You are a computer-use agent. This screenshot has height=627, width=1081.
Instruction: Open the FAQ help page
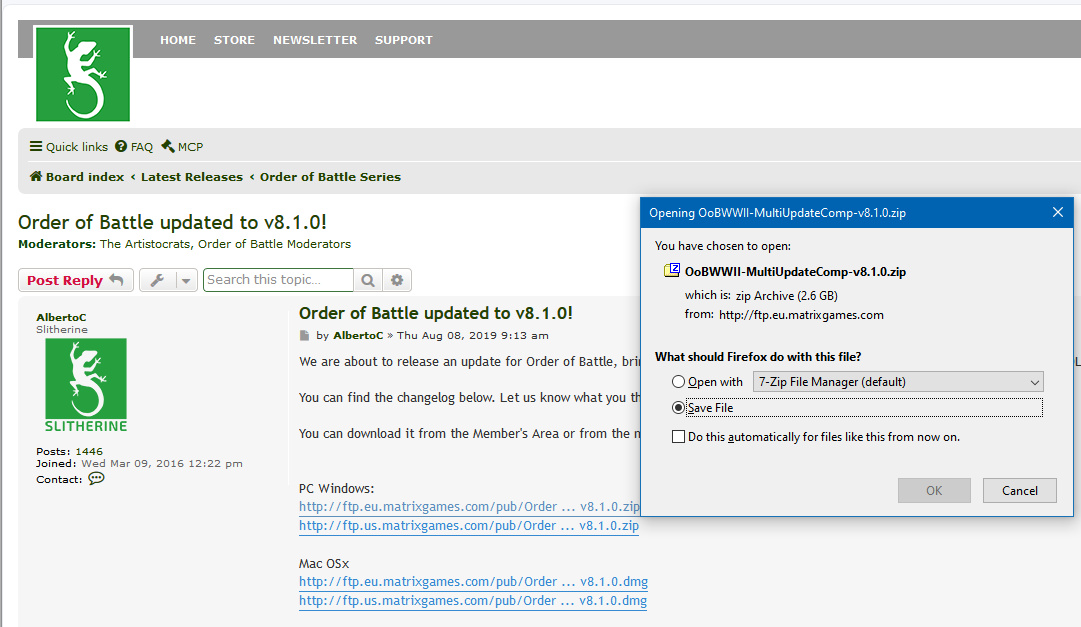click(134, 147)
